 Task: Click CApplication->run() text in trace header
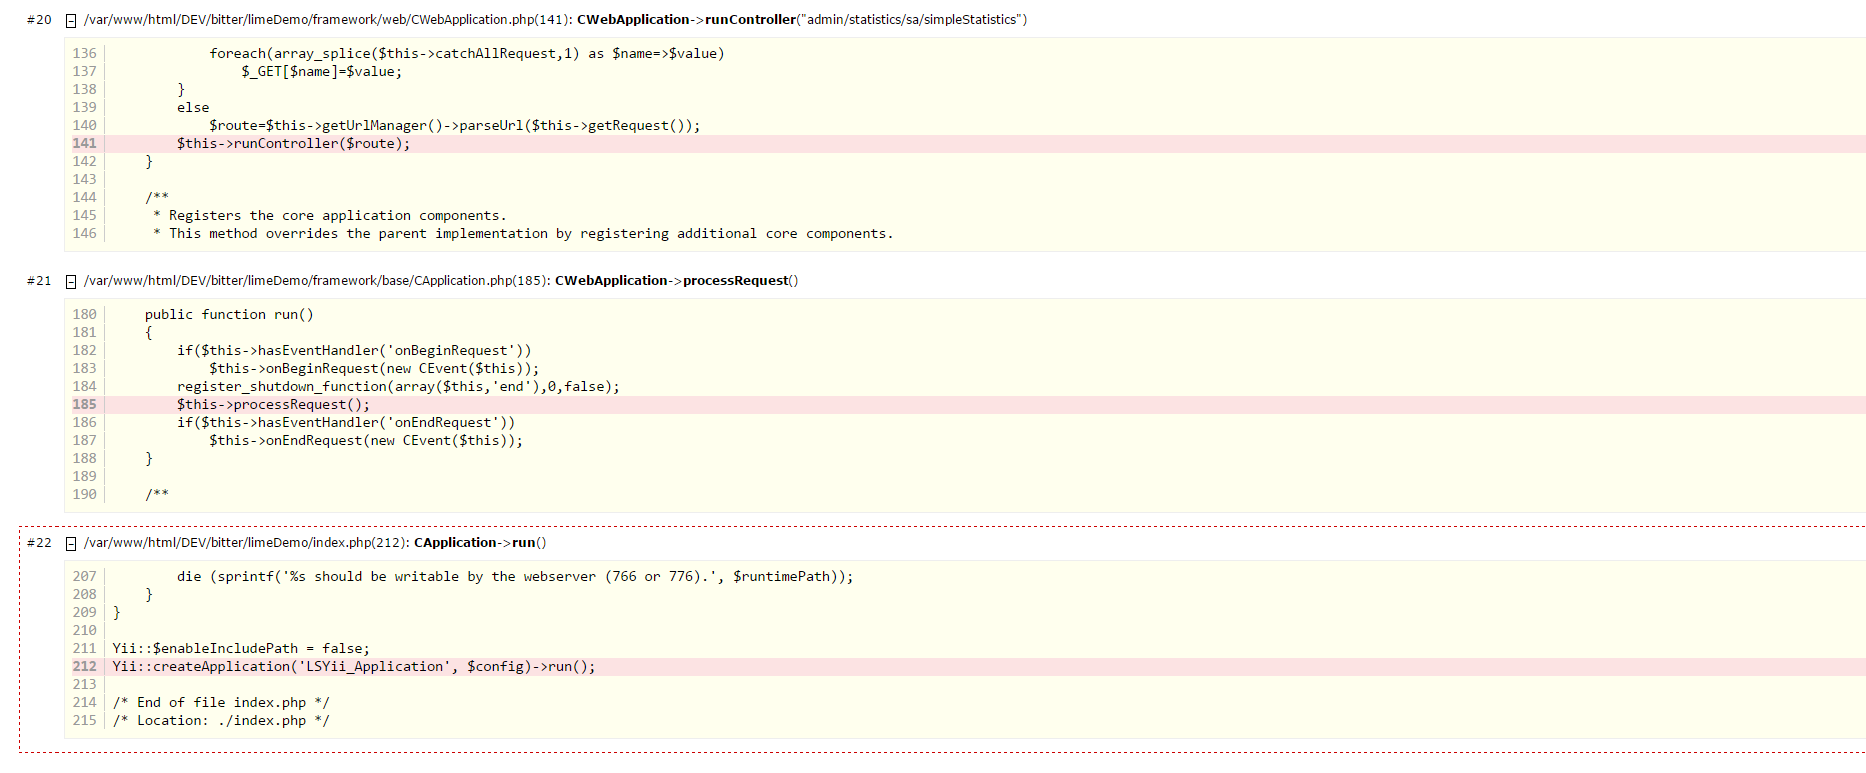pos(479,543)
